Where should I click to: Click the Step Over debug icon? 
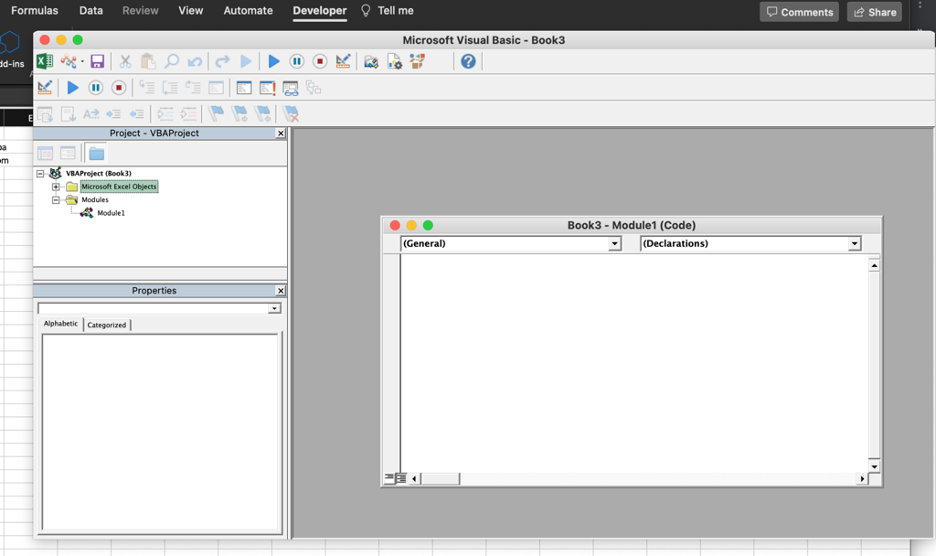pyautogui.click(x=170, y=88)
